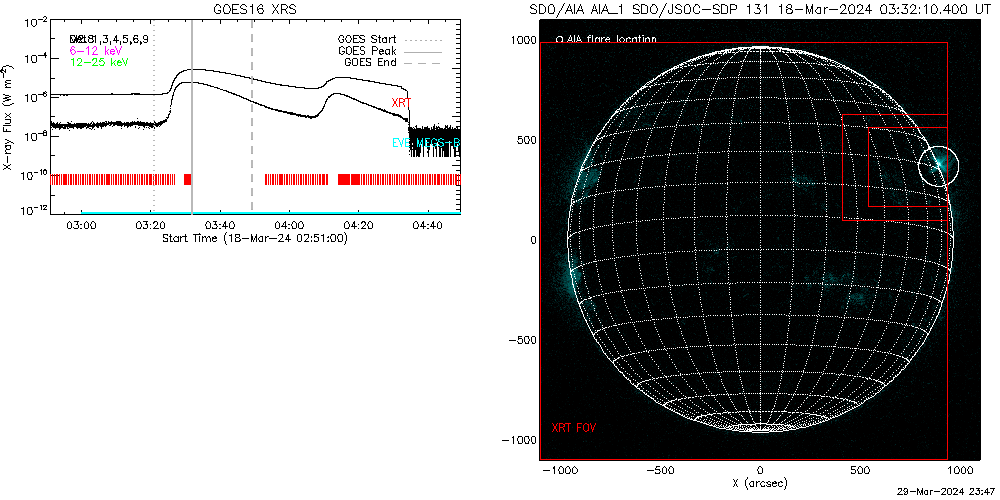Click the Start Time axis label
Image resolution: width=1000 pixels, height=500 pixels.
pyautogui.click(x=254, y=238)
